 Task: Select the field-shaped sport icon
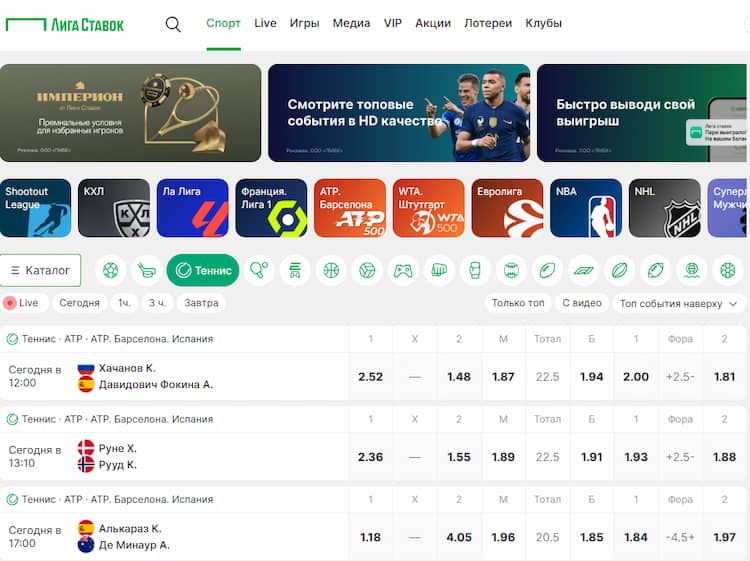click(x=584, y=271)
